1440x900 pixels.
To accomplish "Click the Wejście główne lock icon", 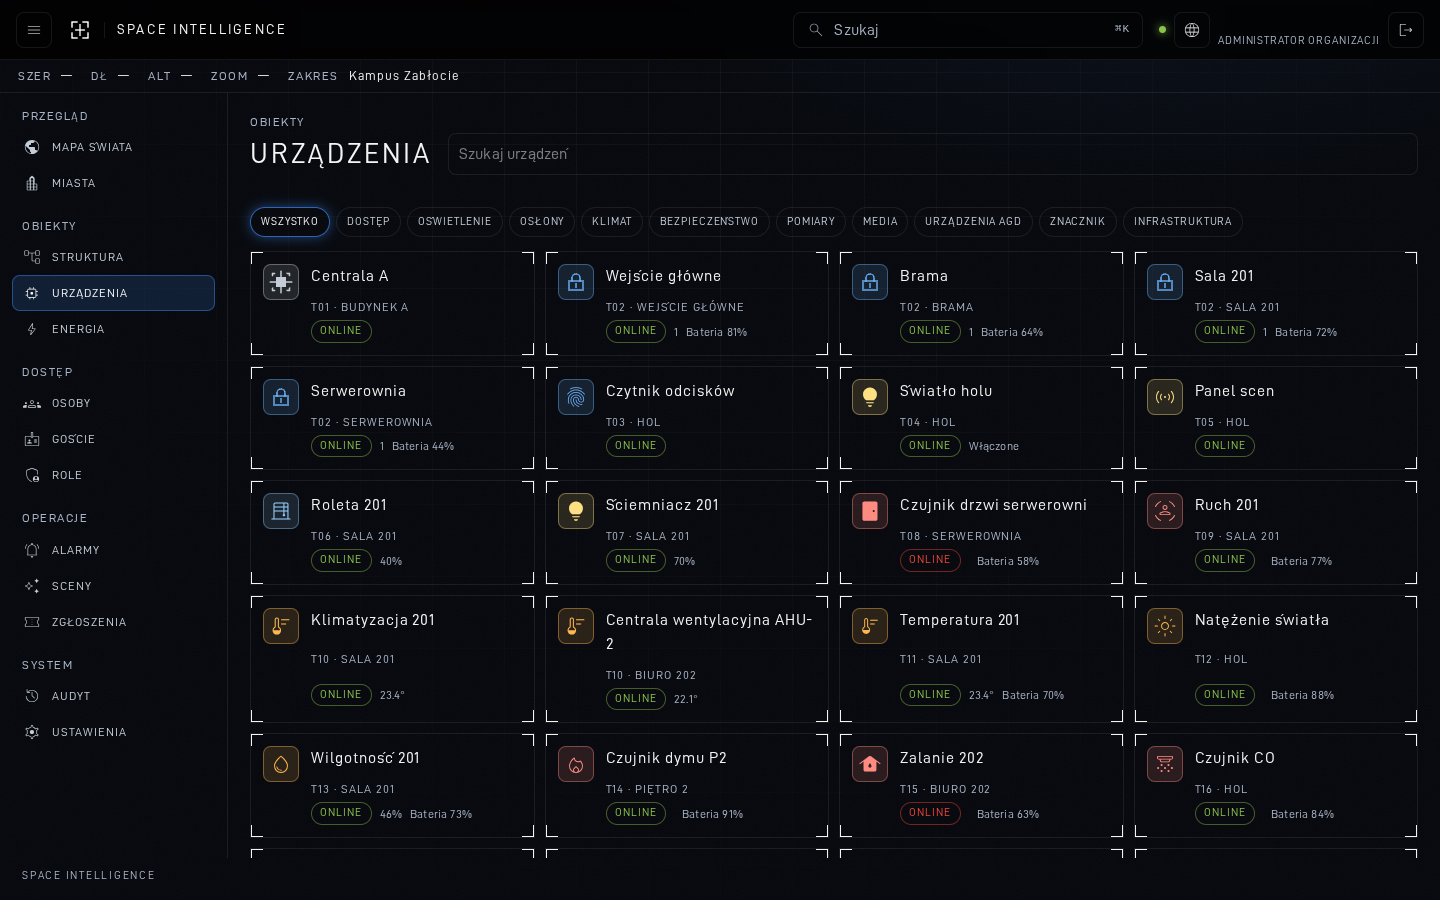I will pos(576,282).
